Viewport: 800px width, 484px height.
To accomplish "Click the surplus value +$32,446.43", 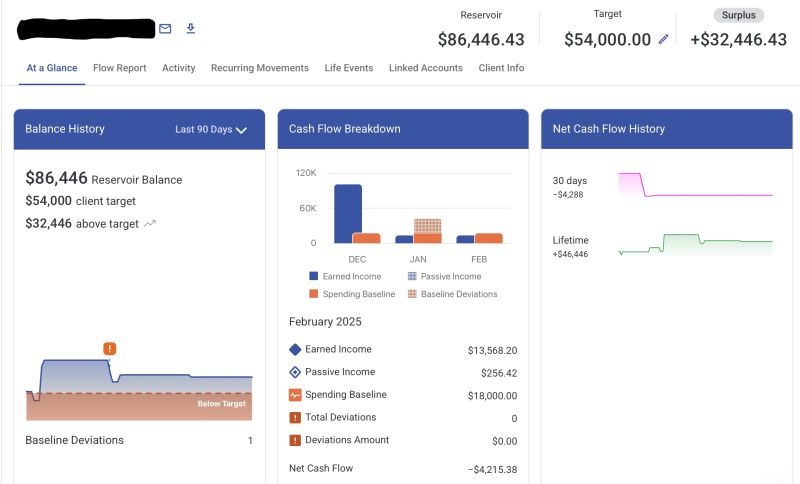I will pos(738,39).
